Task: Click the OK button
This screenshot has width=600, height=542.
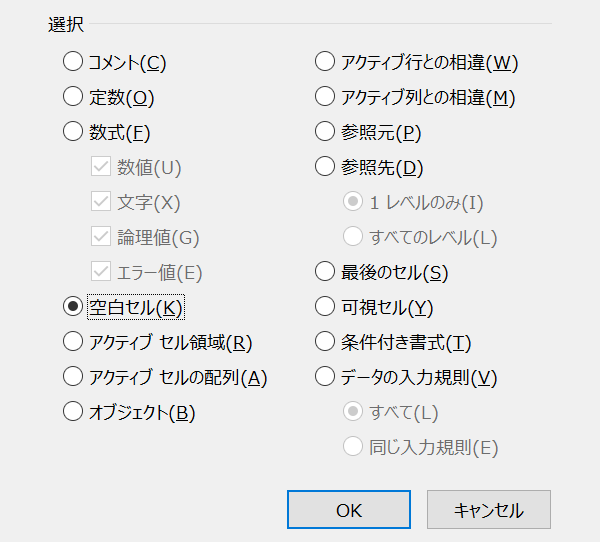Action: pos(348,509)
